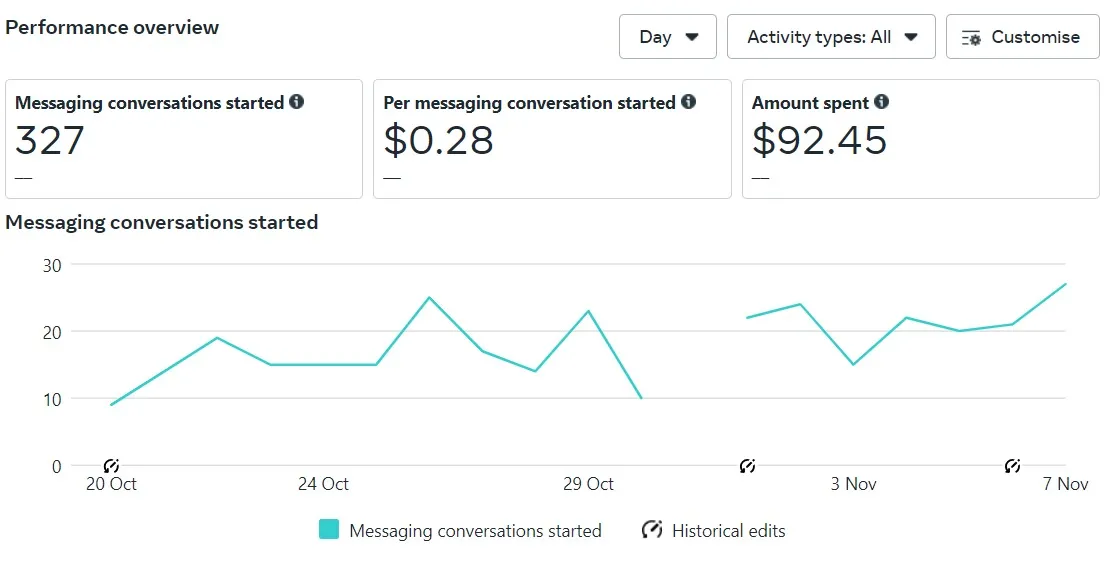Click historical edit marker near 7 Nov
Image resolution: width=1107 pixels, height=567 pixels.
click(1012, 466)
